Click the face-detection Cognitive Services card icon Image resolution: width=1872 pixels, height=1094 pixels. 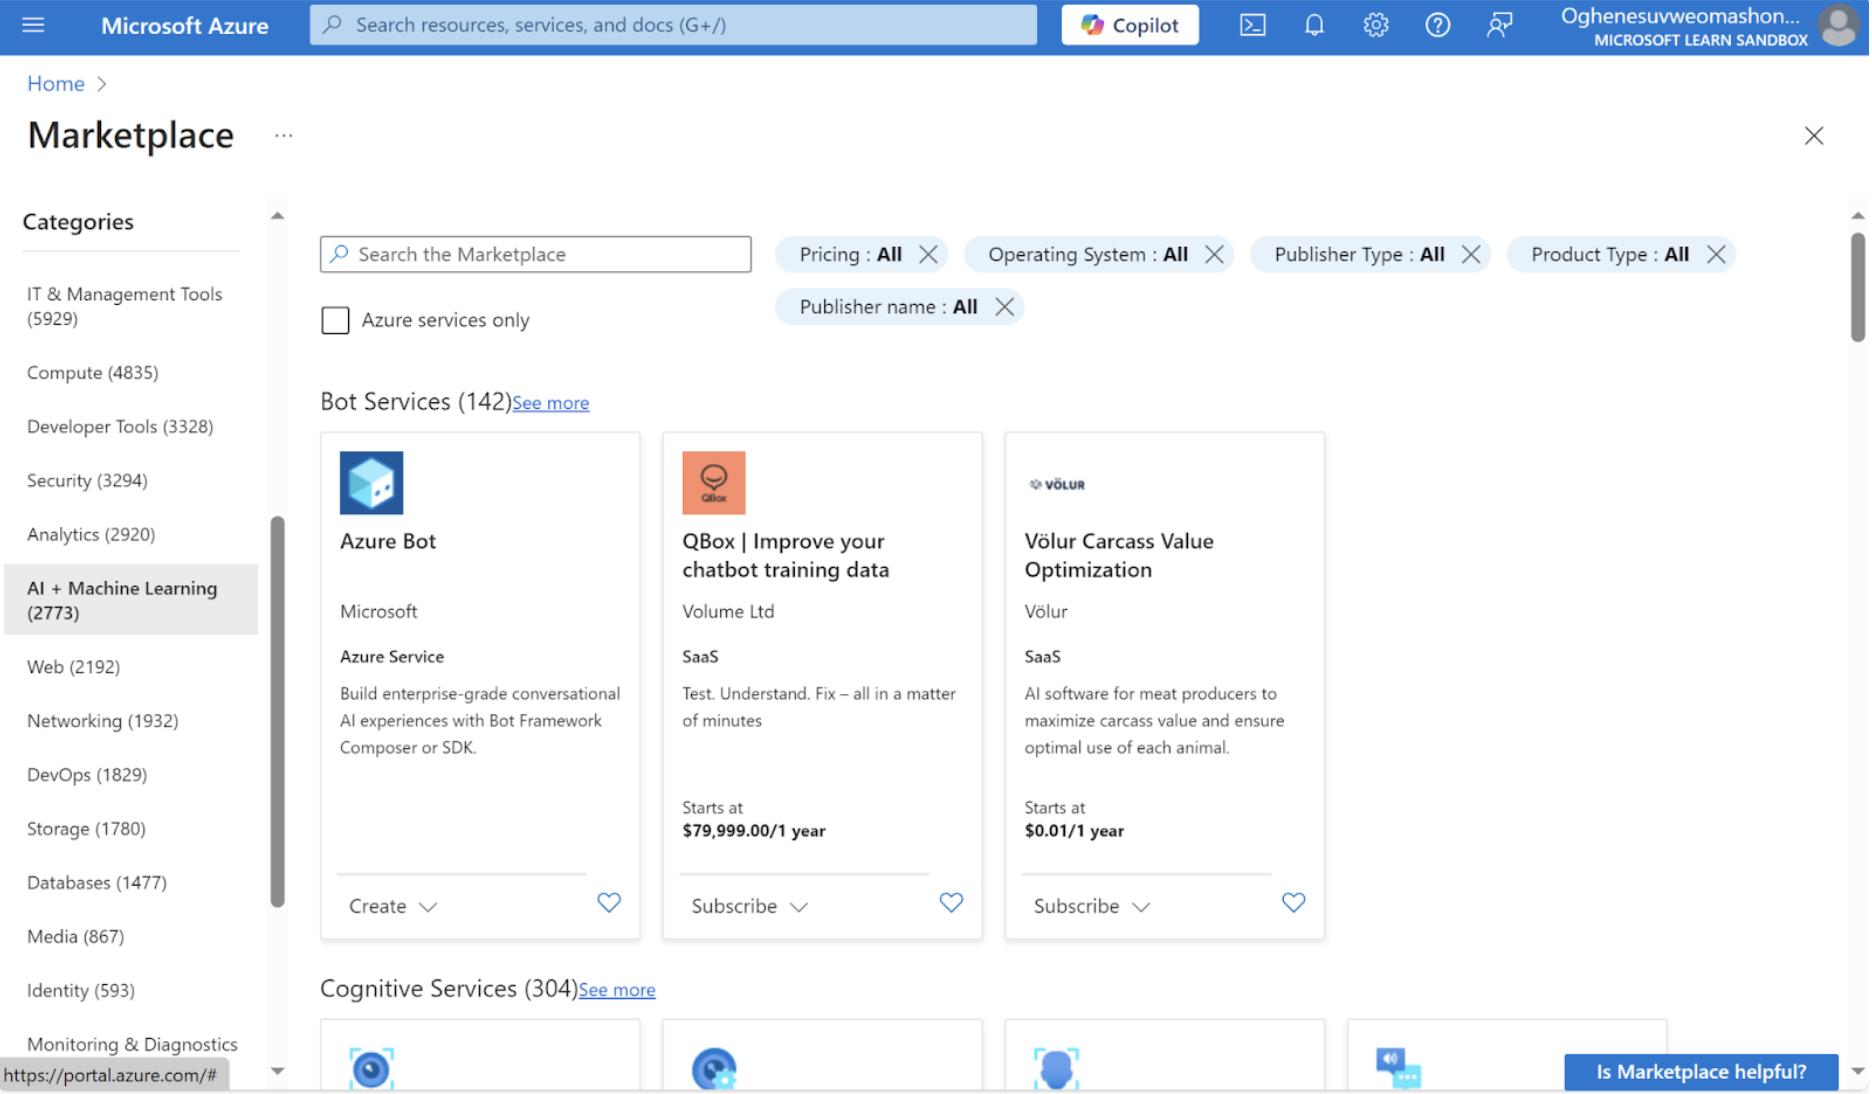pos(1058,1070)
